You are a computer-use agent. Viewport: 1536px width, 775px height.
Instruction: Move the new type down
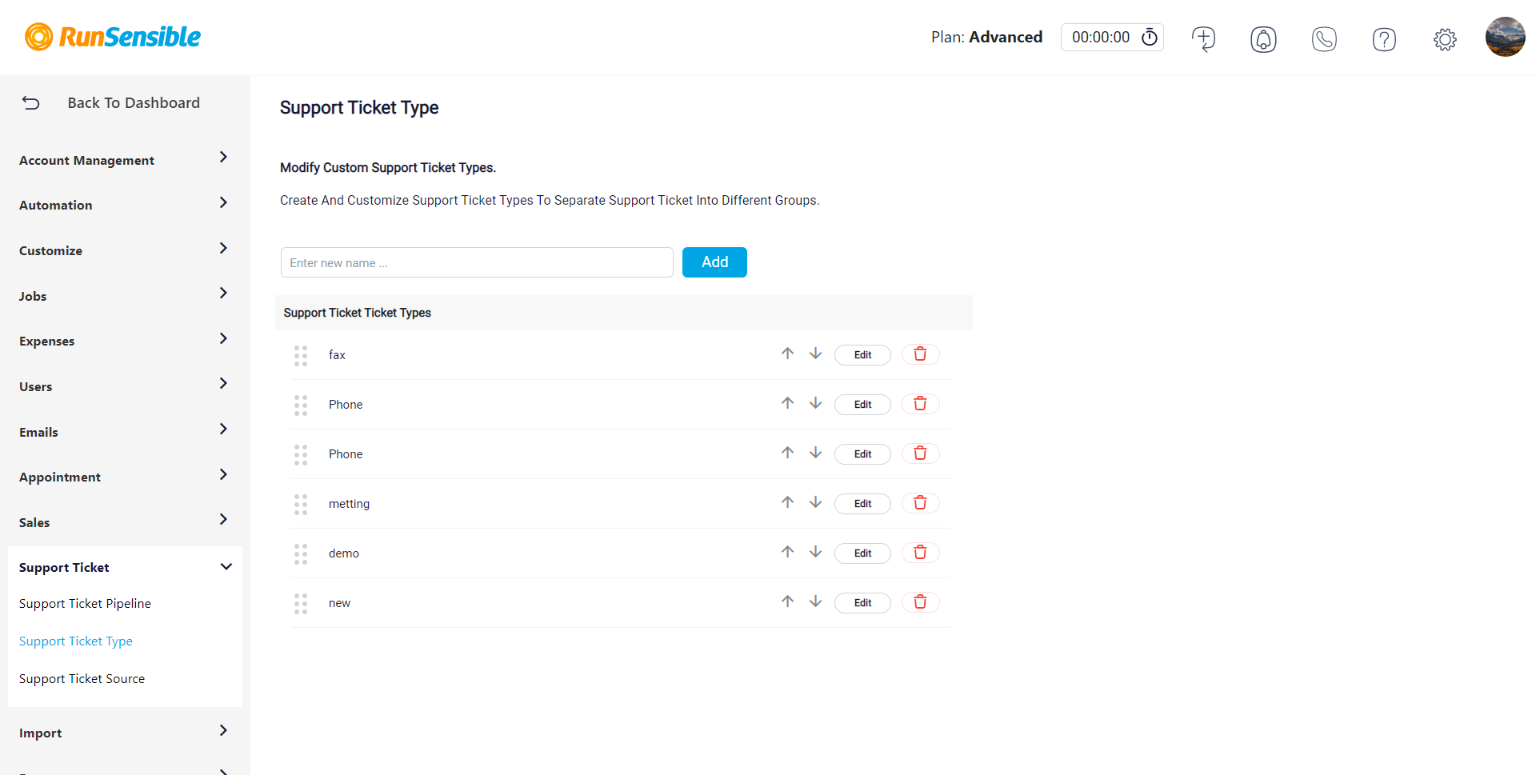click(815, 602)
